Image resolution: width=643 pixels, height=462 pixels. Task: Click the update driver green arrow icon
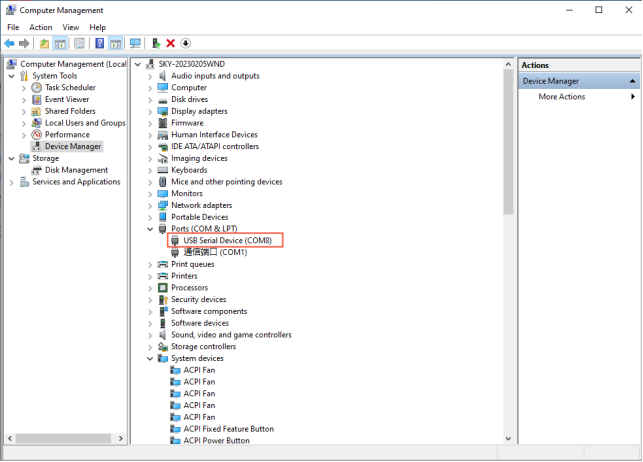pos(155,44)
